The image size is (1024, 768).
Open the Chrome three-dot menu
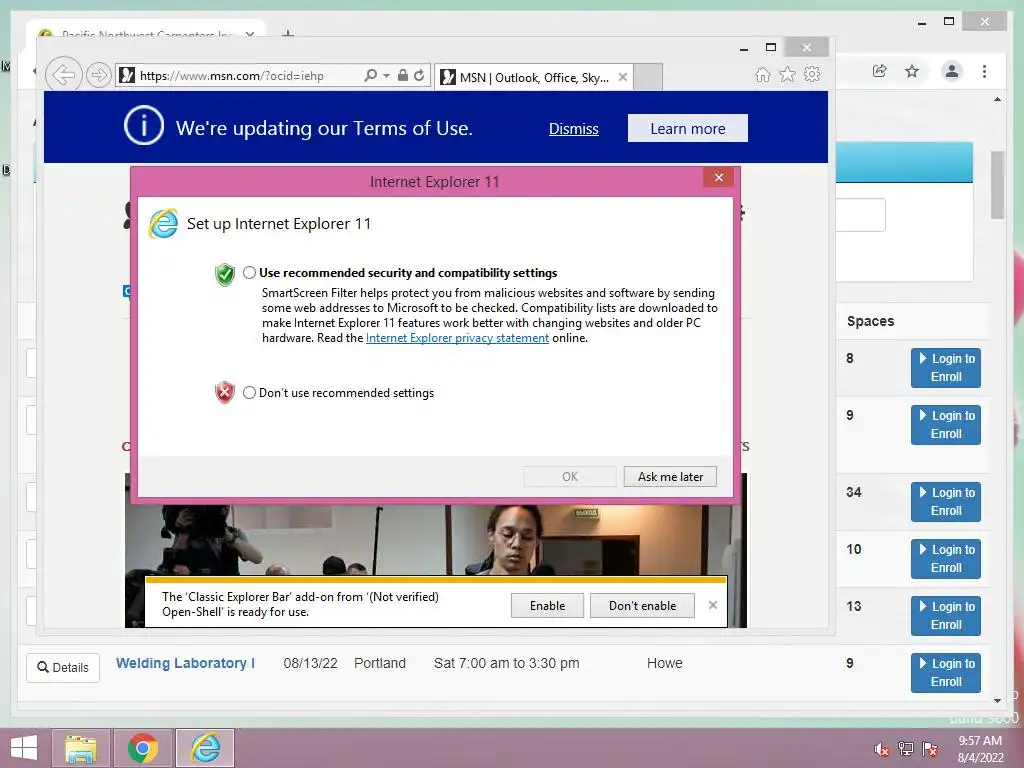pyautogui.click(x=984, y=71)
